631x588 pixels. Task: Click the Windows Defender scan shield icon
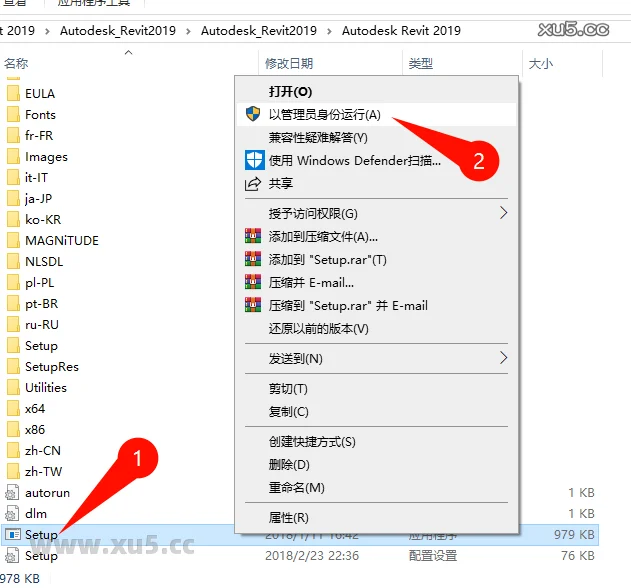pyautogui.click(x=253, y=160)
